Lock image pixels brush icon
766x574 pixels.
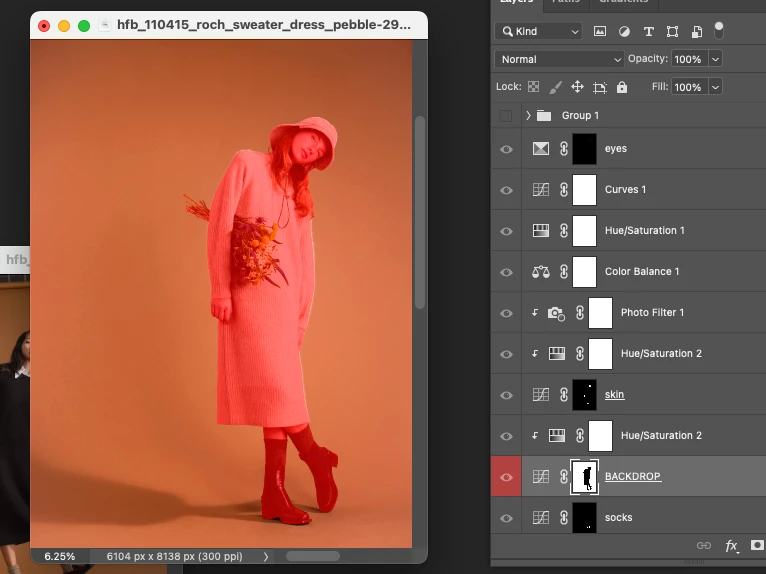click(x=555, y=87)
